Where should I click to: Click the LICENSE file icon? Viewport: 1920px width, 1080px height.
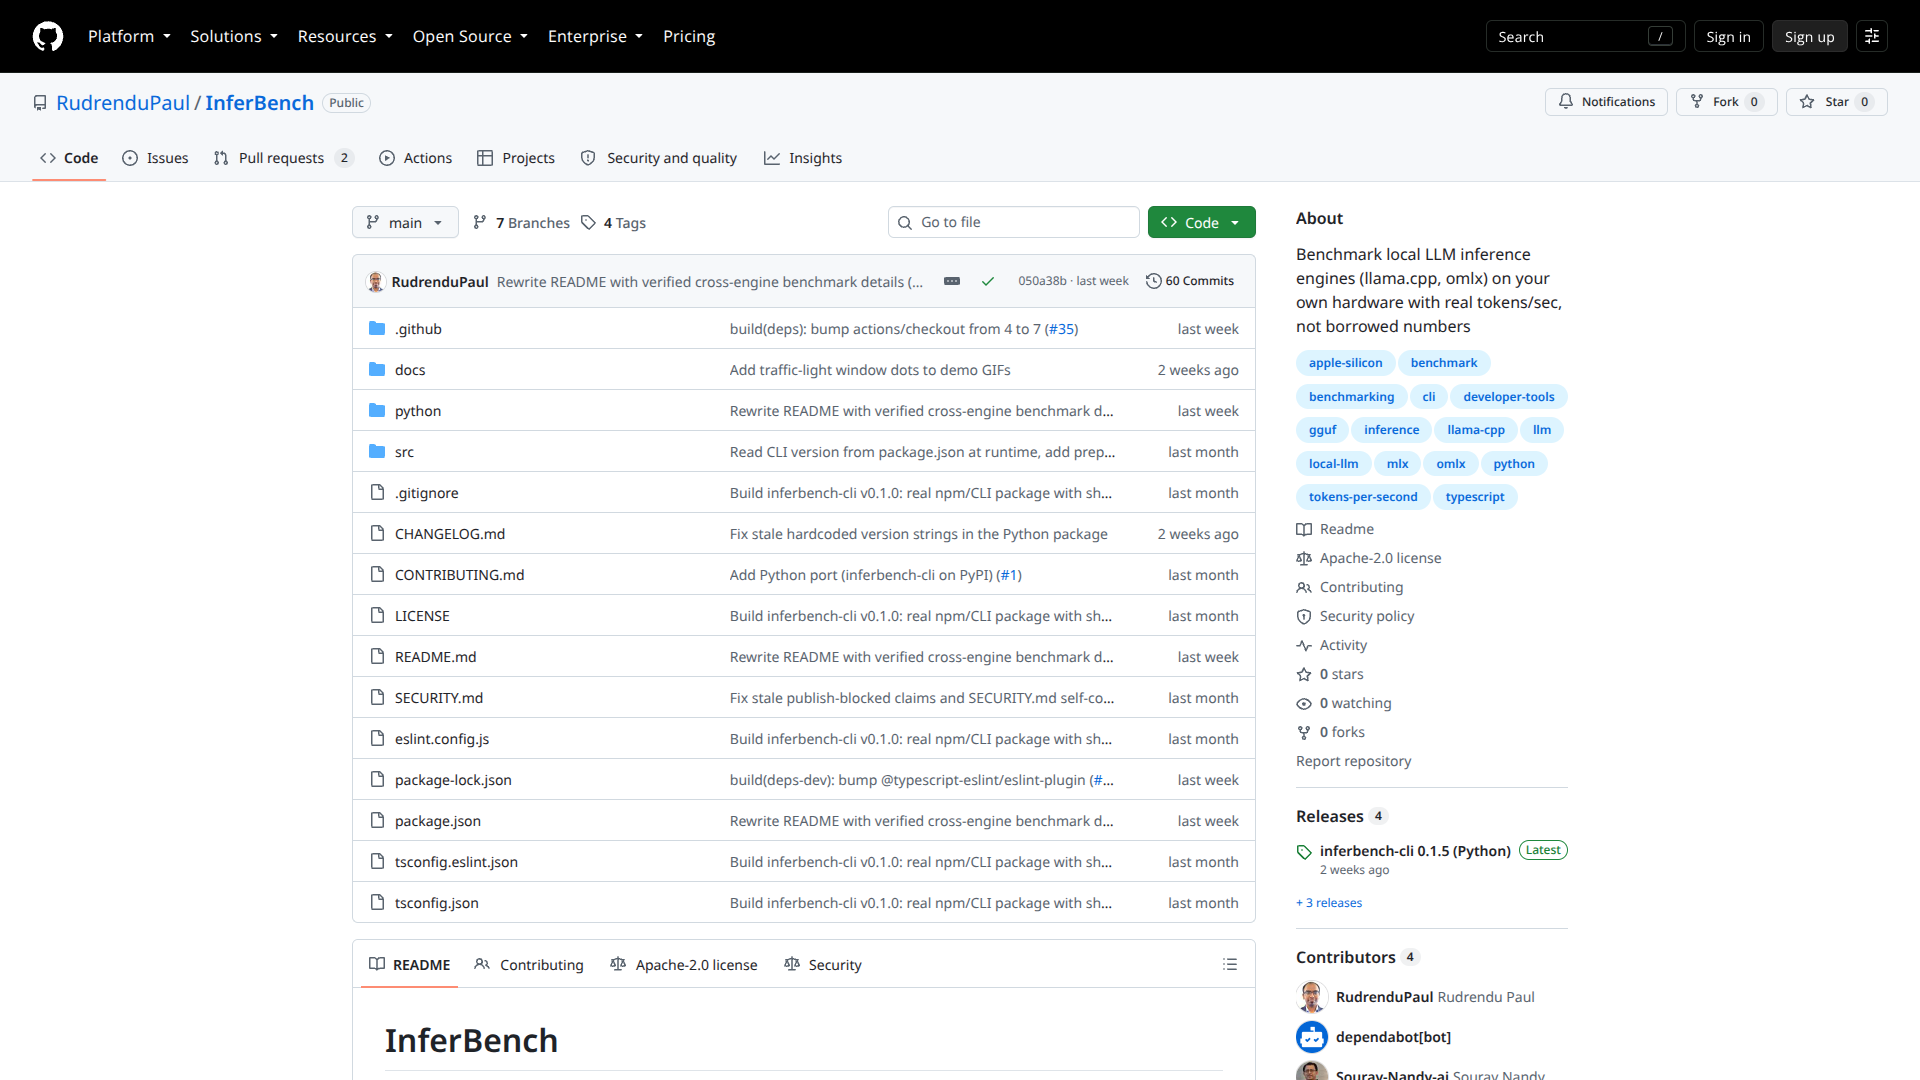377,616
